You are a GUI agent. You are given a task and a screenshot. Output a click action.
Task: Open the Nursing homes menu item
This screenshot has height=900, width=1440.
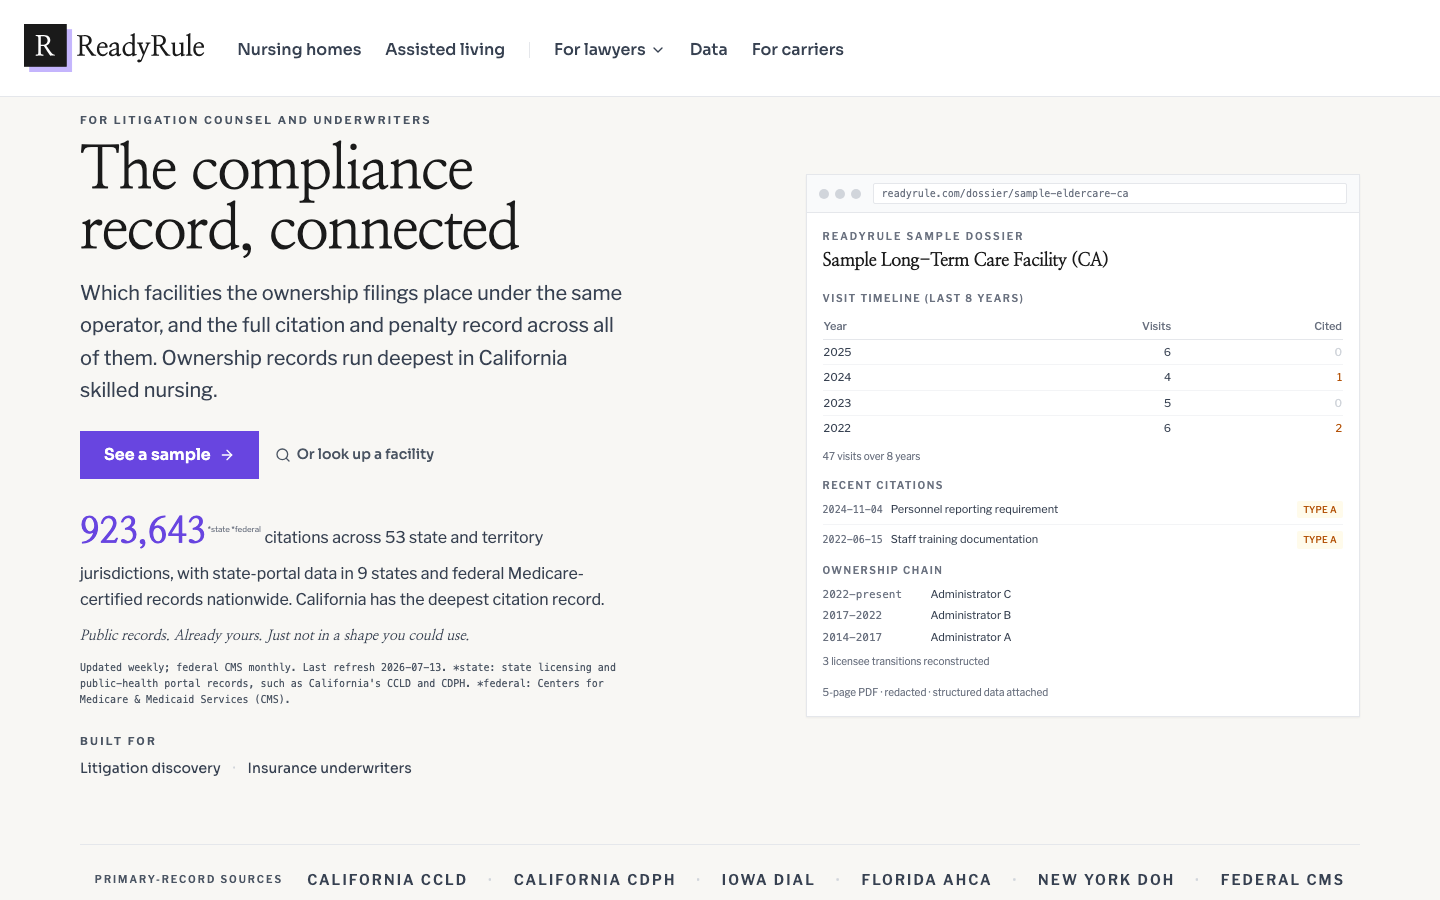pos(299,49)
